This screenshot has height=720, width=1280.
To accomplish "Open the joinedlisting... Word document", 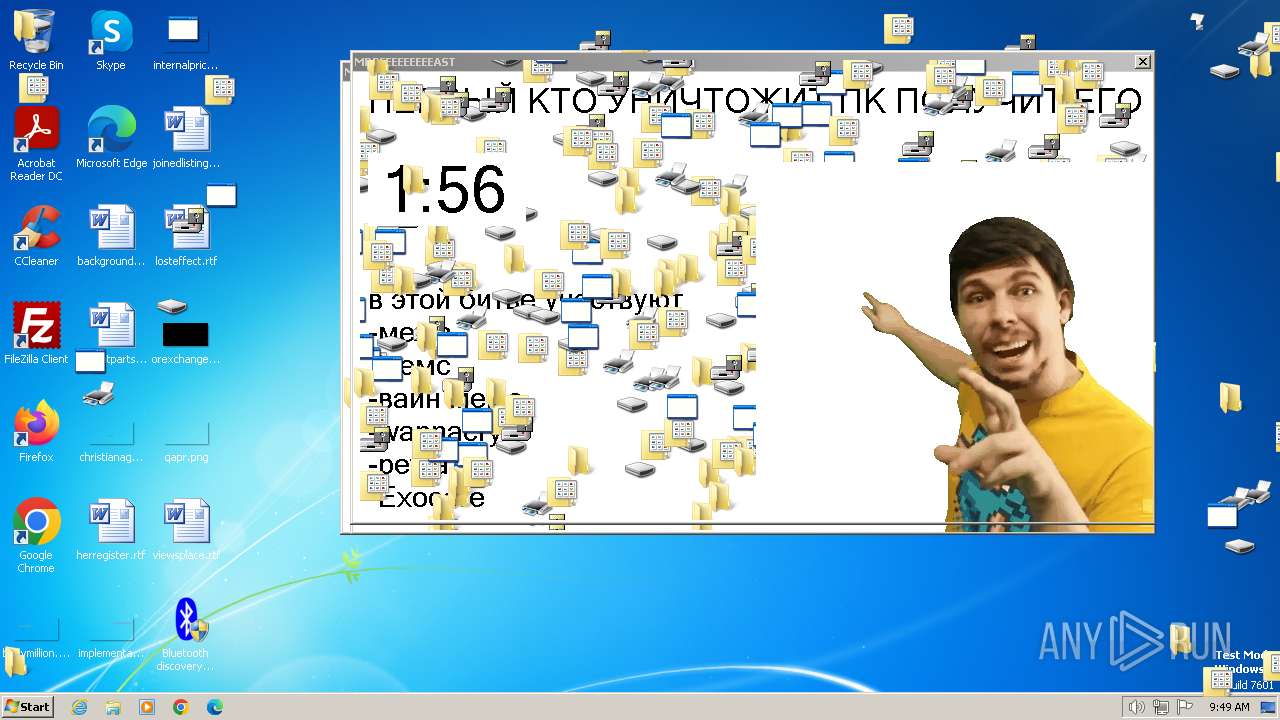I will click(x=186, y=138).
